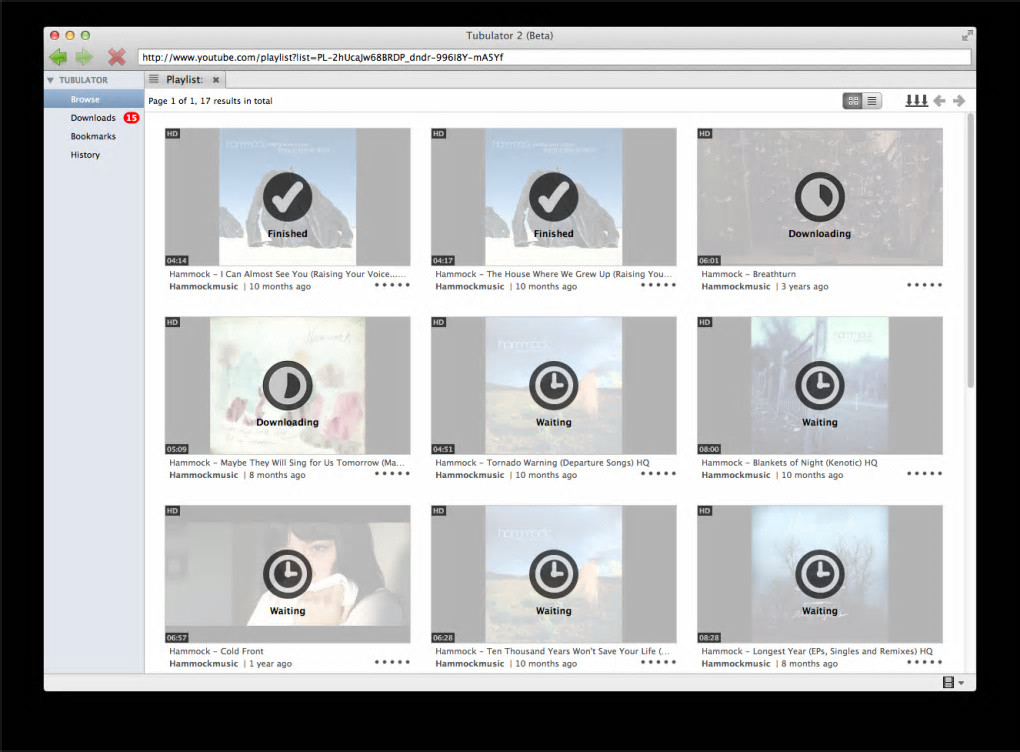Click the Longest Year (EPs, Singles) title
The height and width of the screenshot is (752, 1020).
(x=817, y=651)
